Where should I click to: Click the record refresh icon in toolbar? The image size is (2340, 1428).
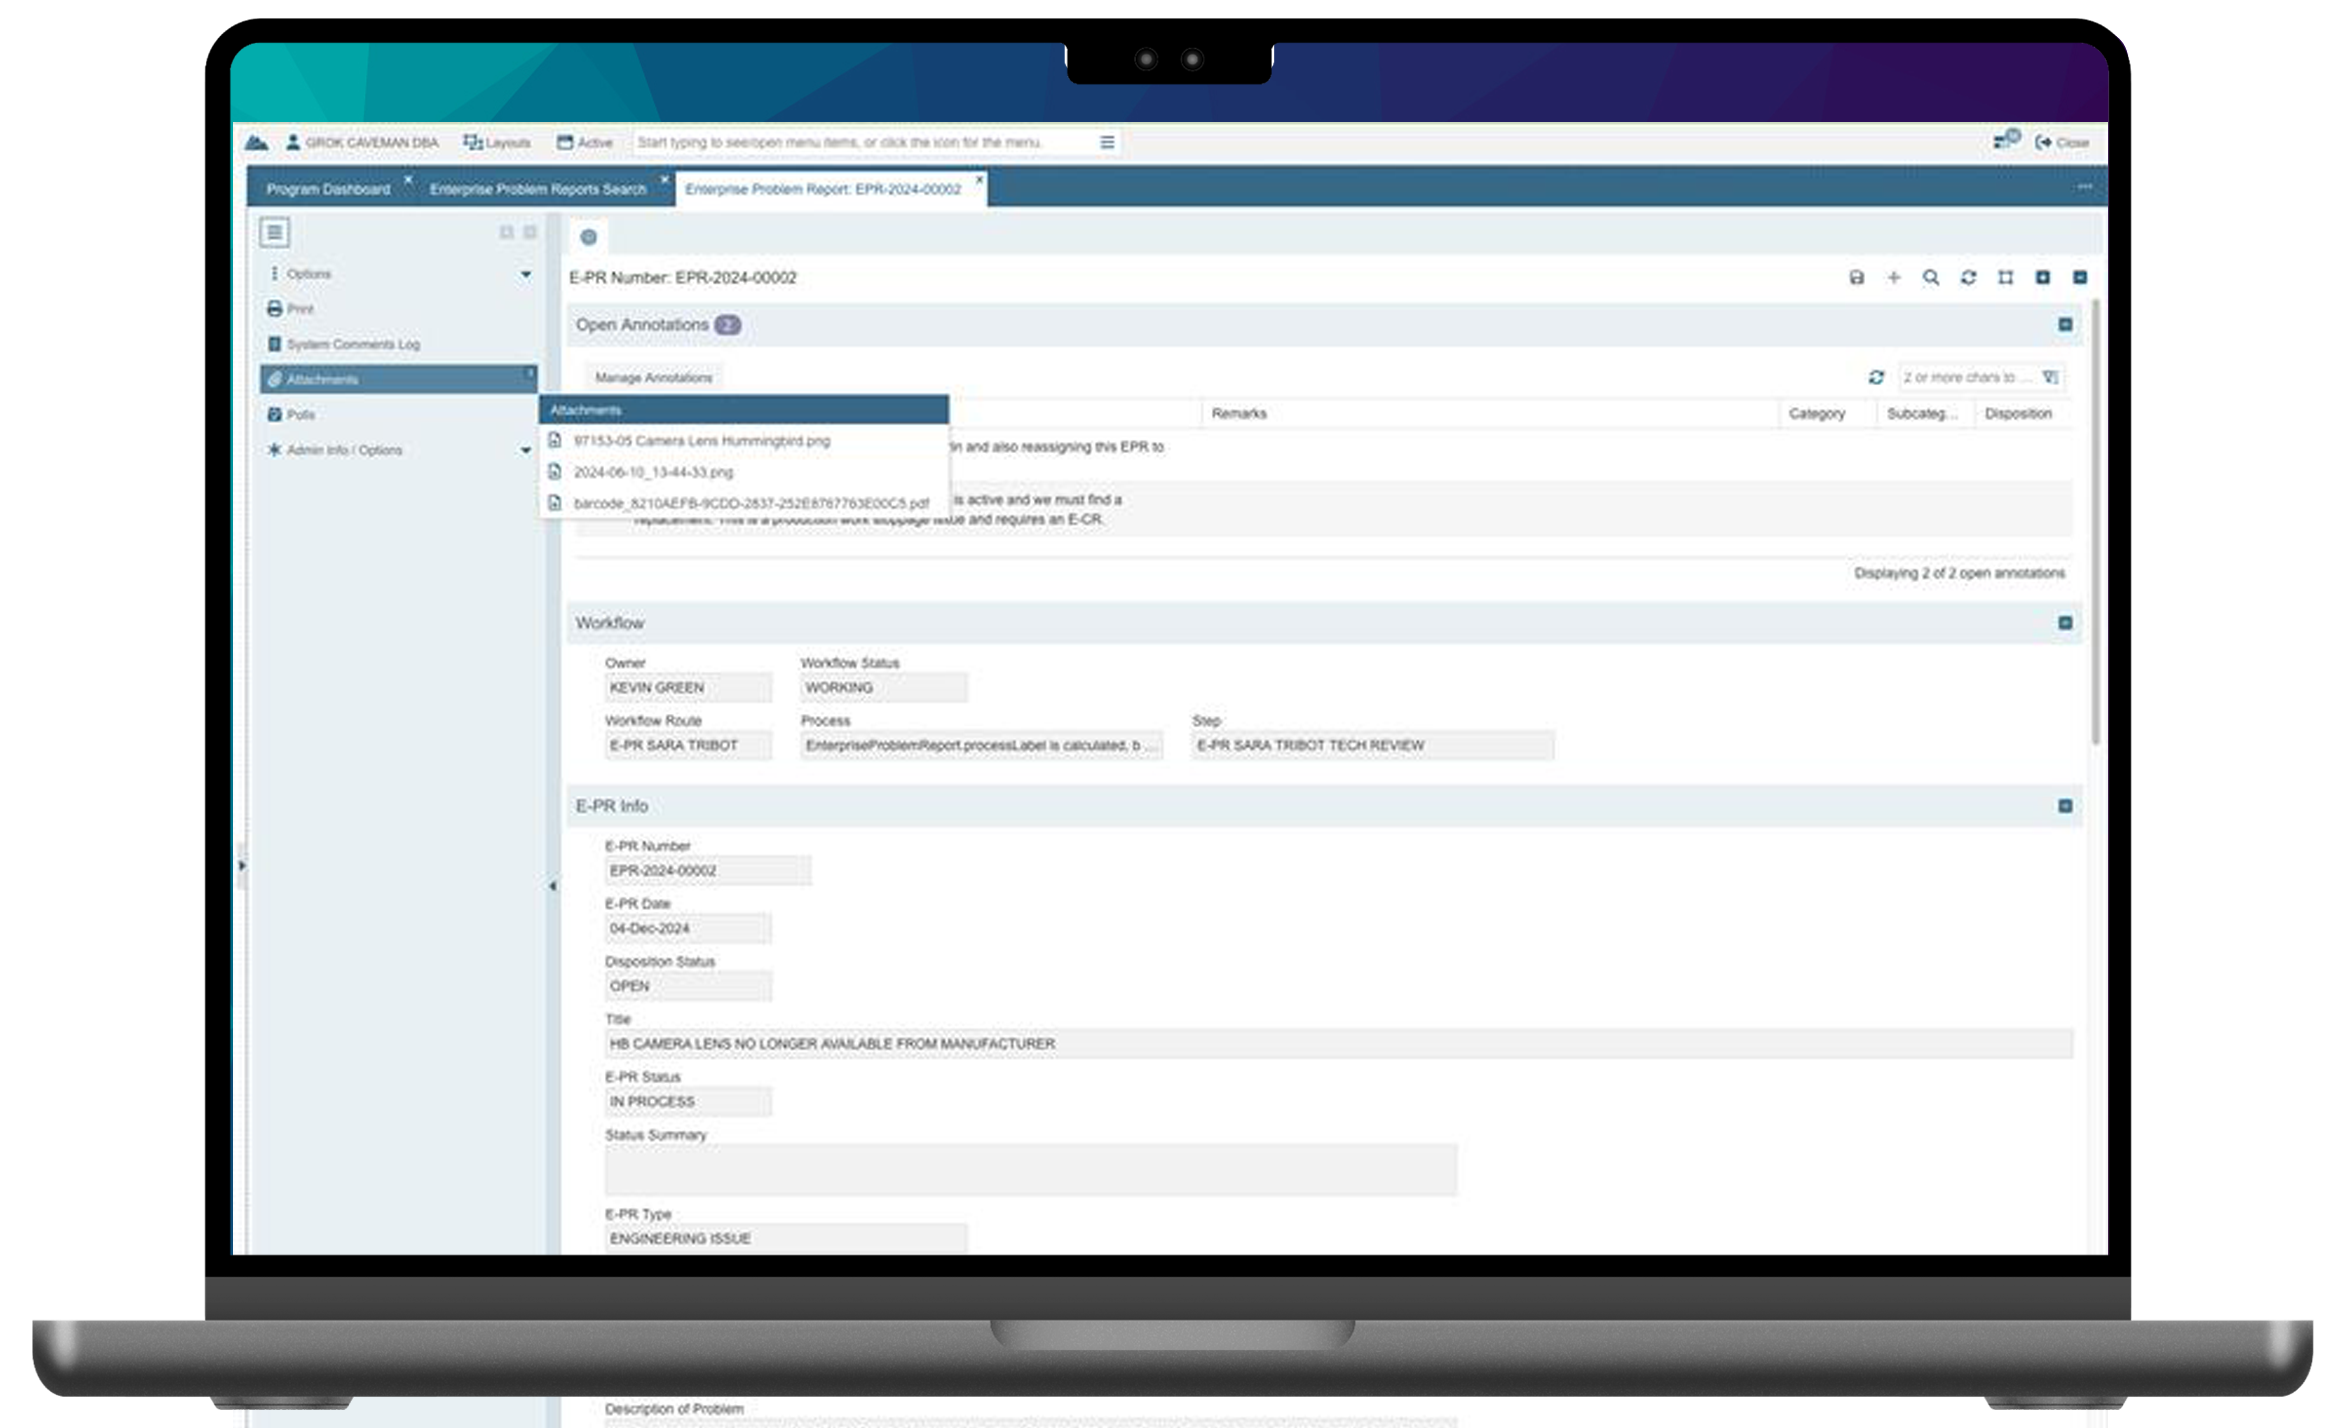pyautogui.click(x=1968, y=278)
